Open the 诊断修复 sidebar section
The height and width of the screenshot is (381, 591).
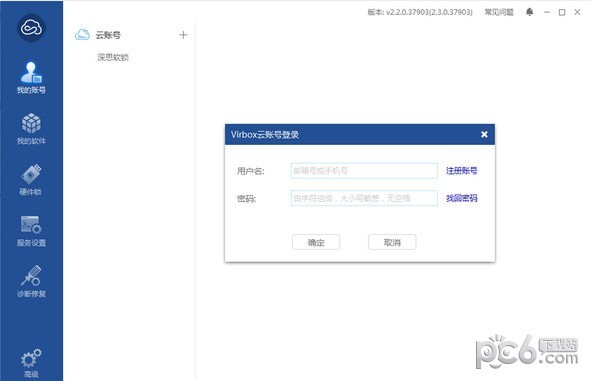pos(31,282)
